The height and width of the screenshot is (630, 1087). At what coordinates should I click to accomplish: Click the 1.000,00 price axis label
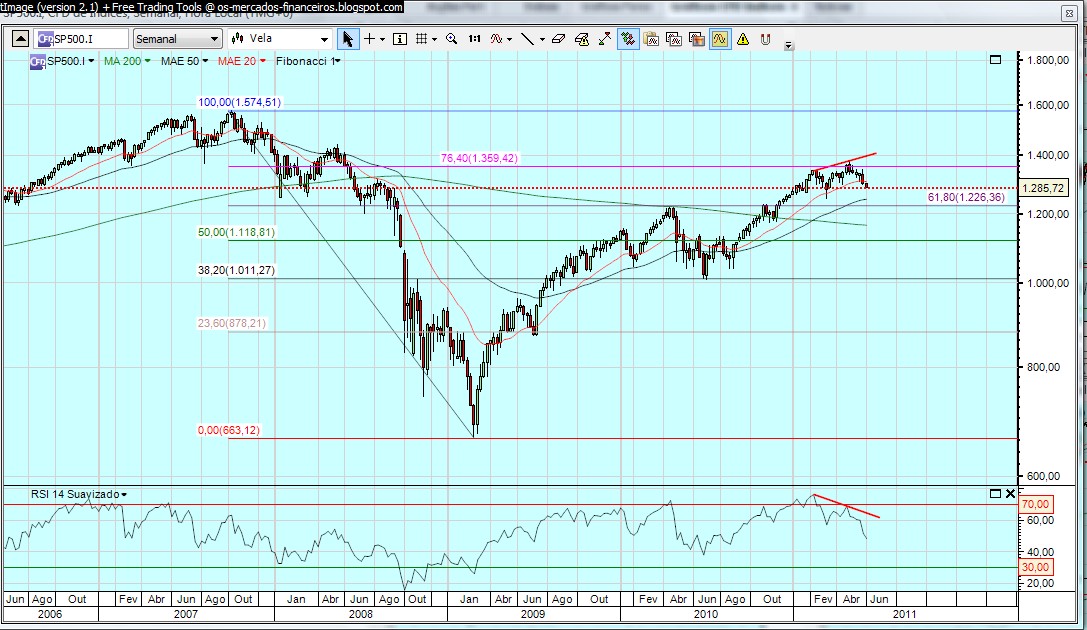[x=1047, y=283]
